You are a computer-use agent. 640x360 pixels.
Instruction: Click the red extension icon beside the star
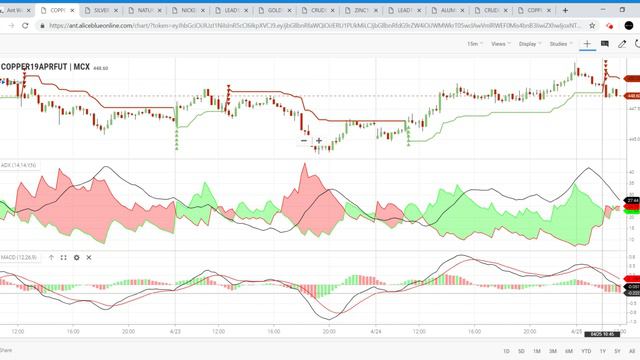tap(609, 26)
